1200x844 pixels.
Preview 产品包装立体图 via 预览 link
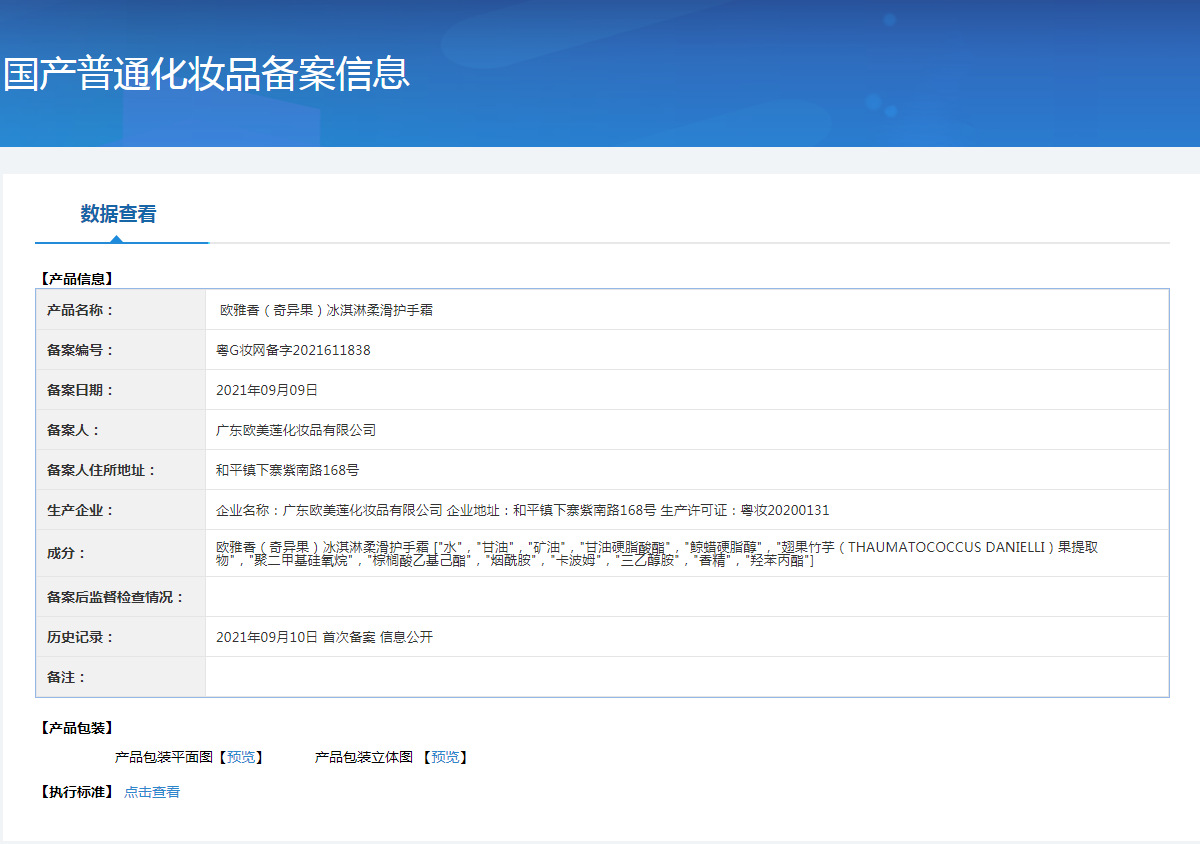coord(445,757)
